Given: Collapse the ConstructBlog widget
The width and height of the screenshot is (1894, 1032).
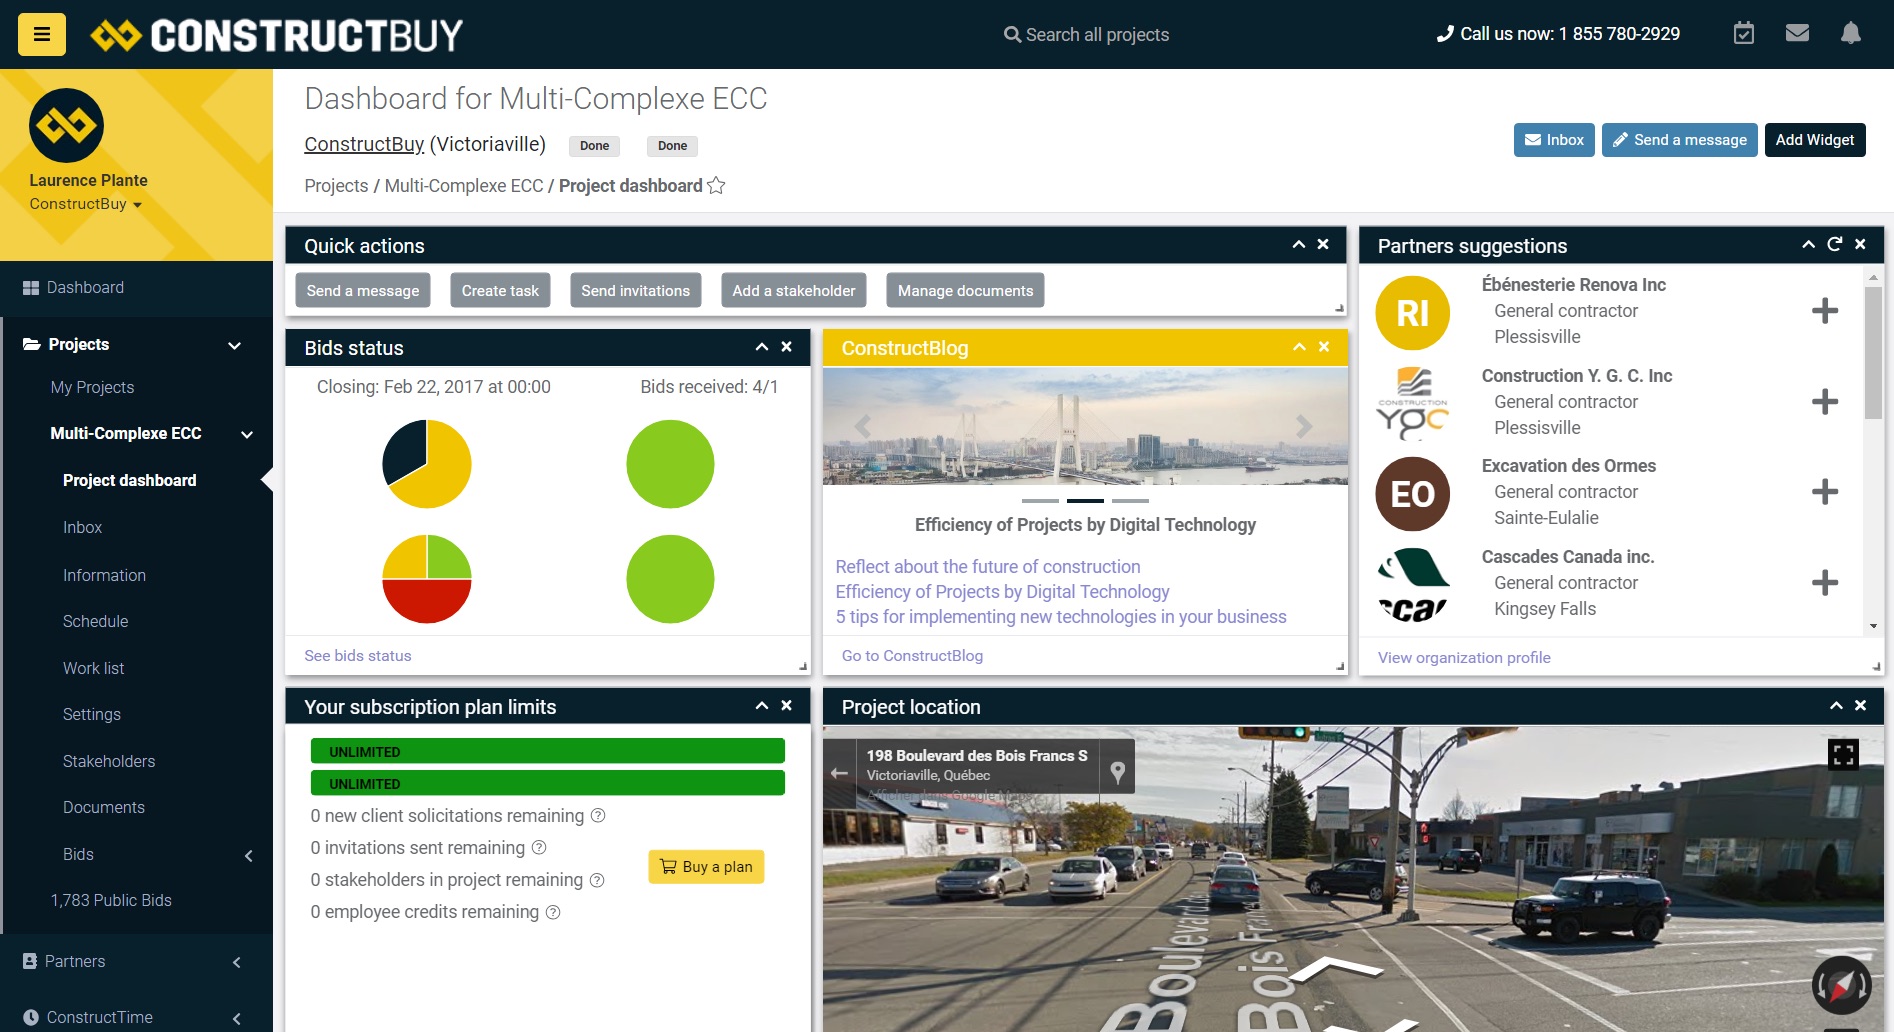Looking at the screenshot, I should (x=1299, y=347).
